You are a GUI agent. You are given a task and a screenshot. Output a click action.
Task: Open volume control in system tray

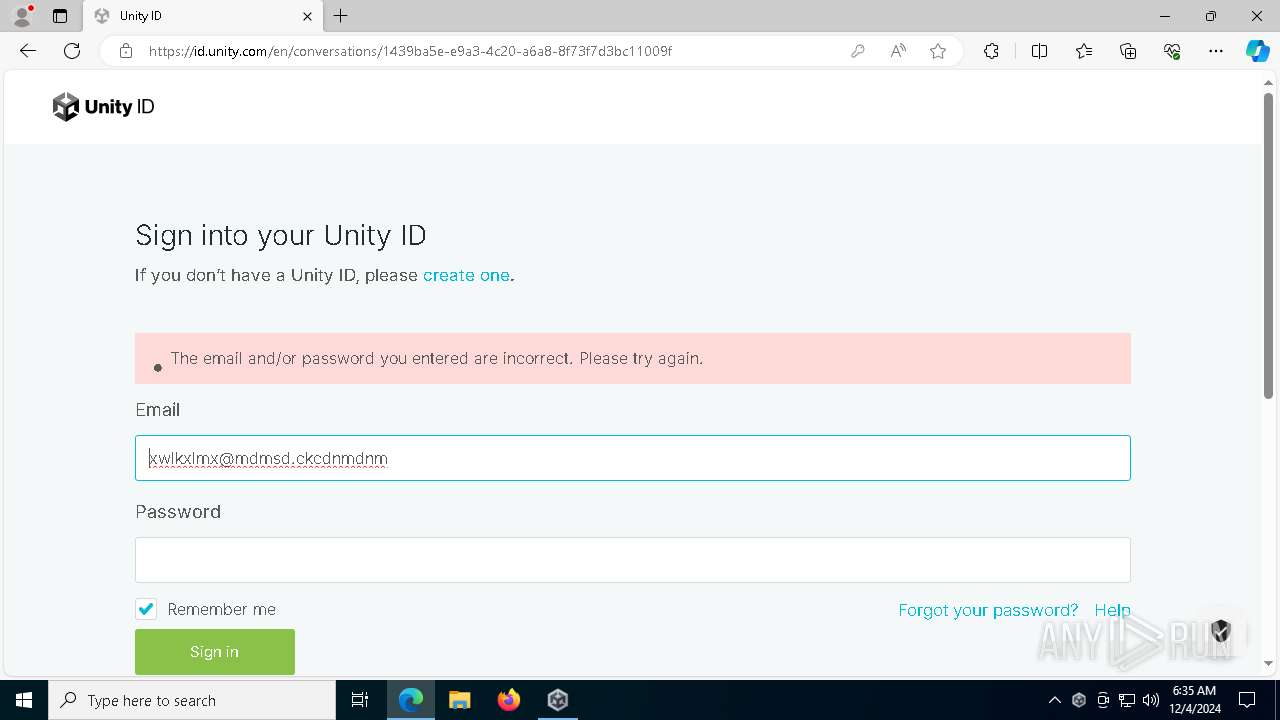(x=1150, y=700)
